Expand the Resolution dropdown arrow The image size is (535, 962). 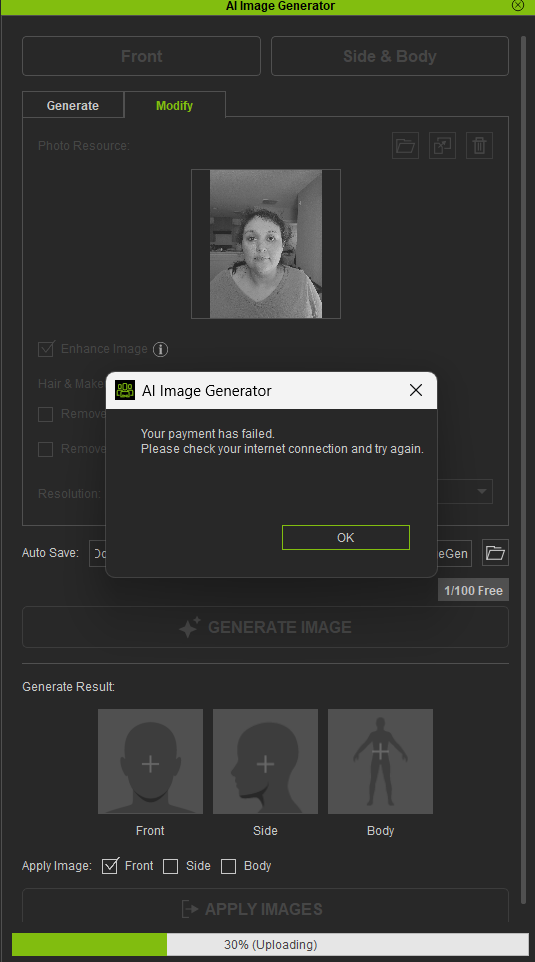pos(482,491)
